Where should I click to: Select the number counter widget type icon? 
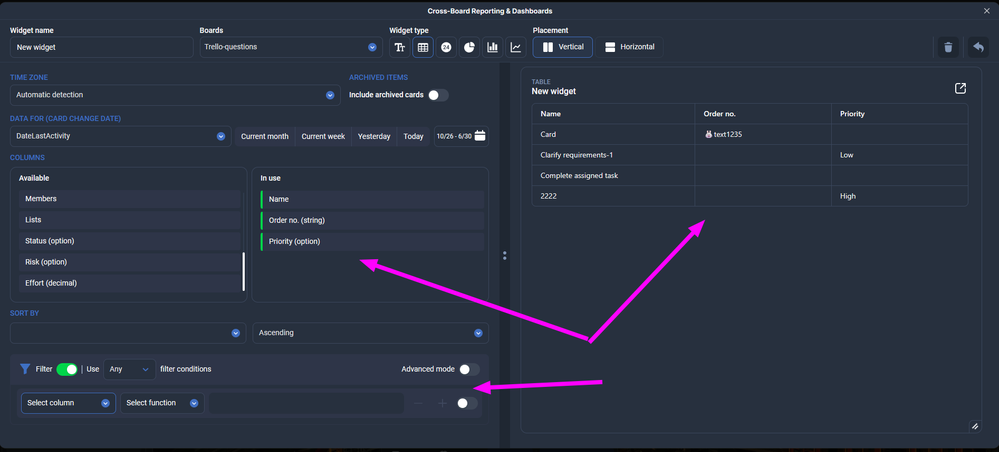[446, 47]
